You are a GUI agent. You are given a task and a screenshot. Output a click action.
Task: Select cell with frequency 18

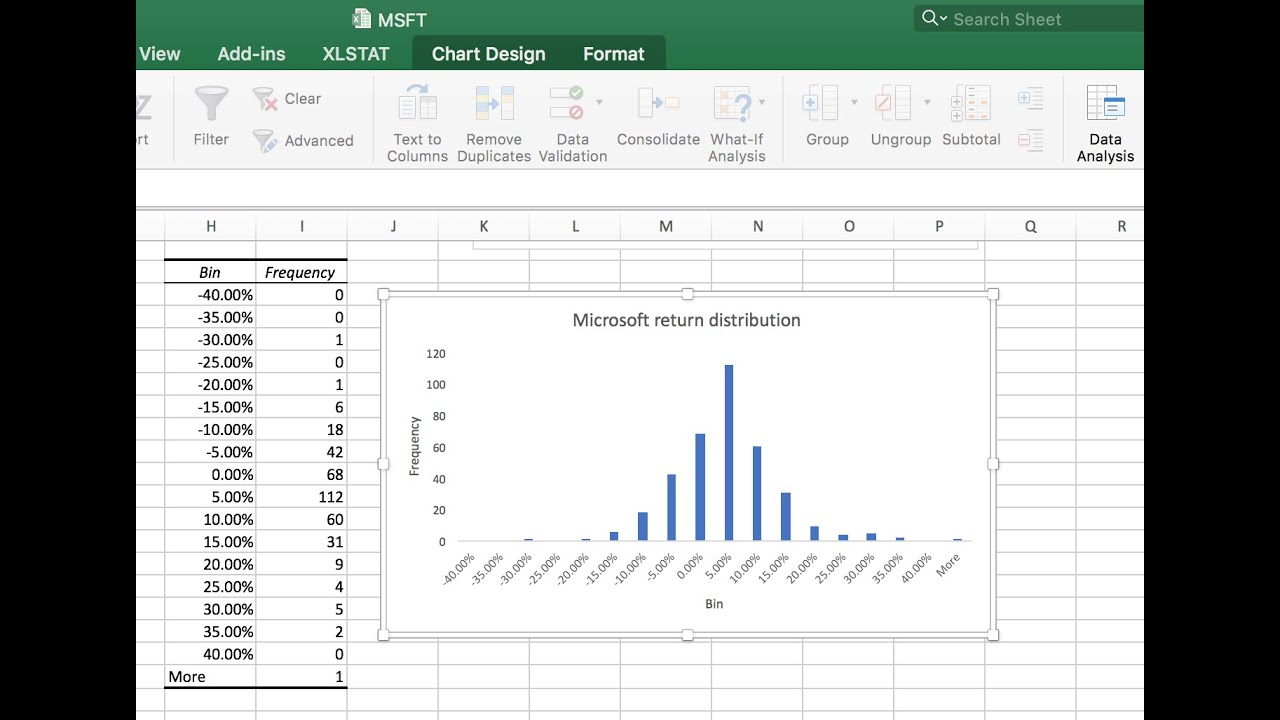(301, 429)
